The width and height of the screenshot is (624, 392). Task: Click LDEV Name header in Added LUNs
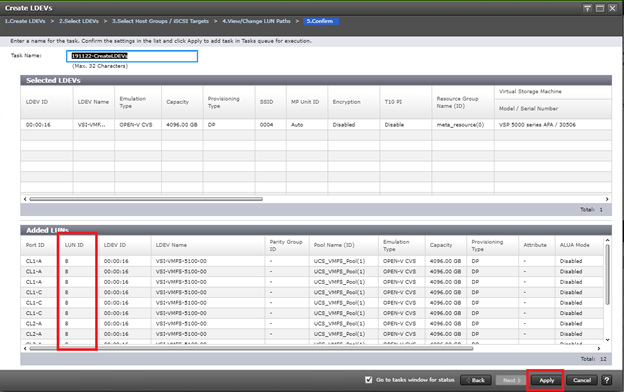(x=208, y=245)
